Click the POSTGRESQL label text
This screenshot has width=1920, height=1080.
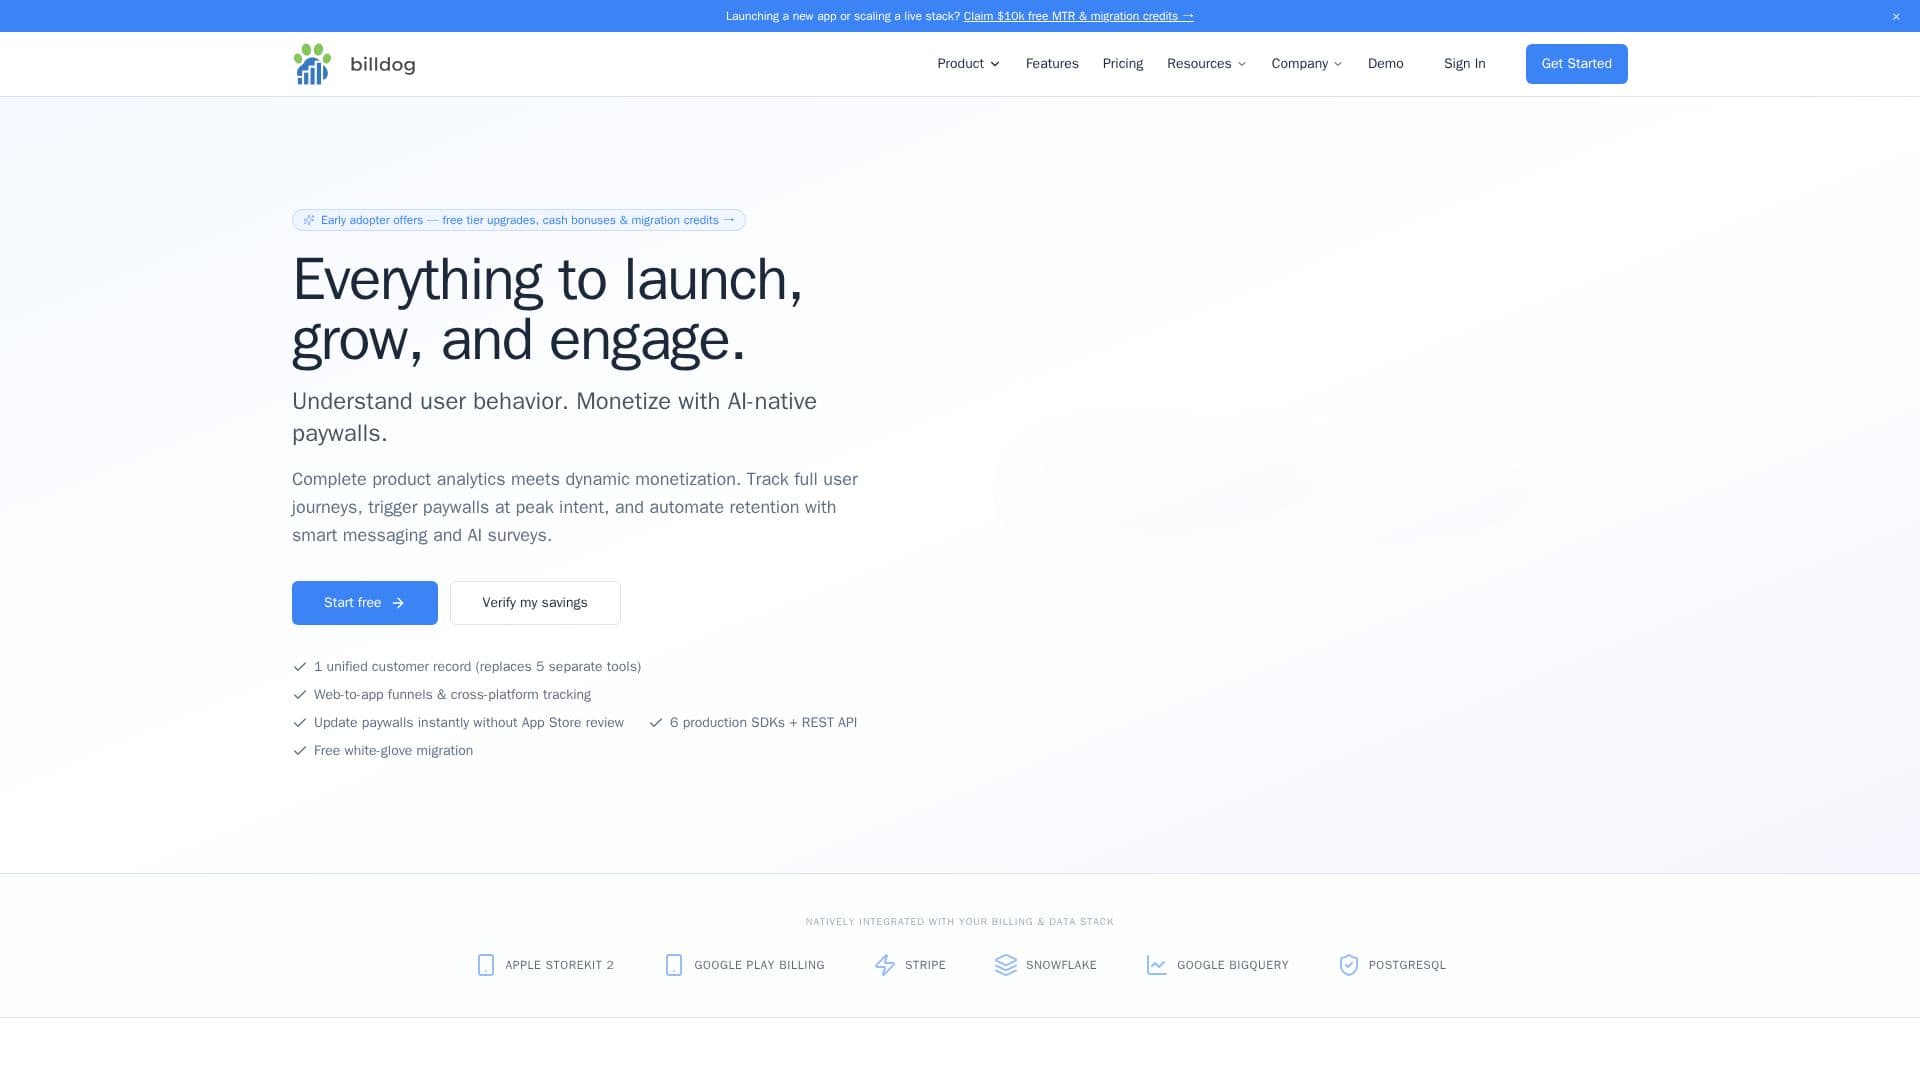tap(1407, 966)
